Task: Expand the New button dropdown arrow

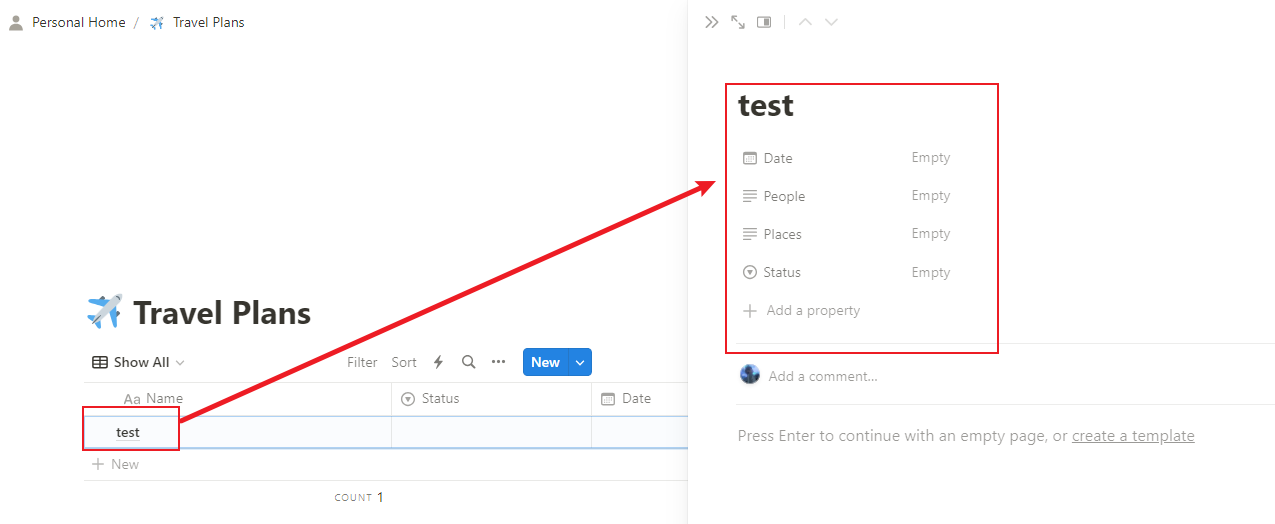Action: click(x=580, y=362)
